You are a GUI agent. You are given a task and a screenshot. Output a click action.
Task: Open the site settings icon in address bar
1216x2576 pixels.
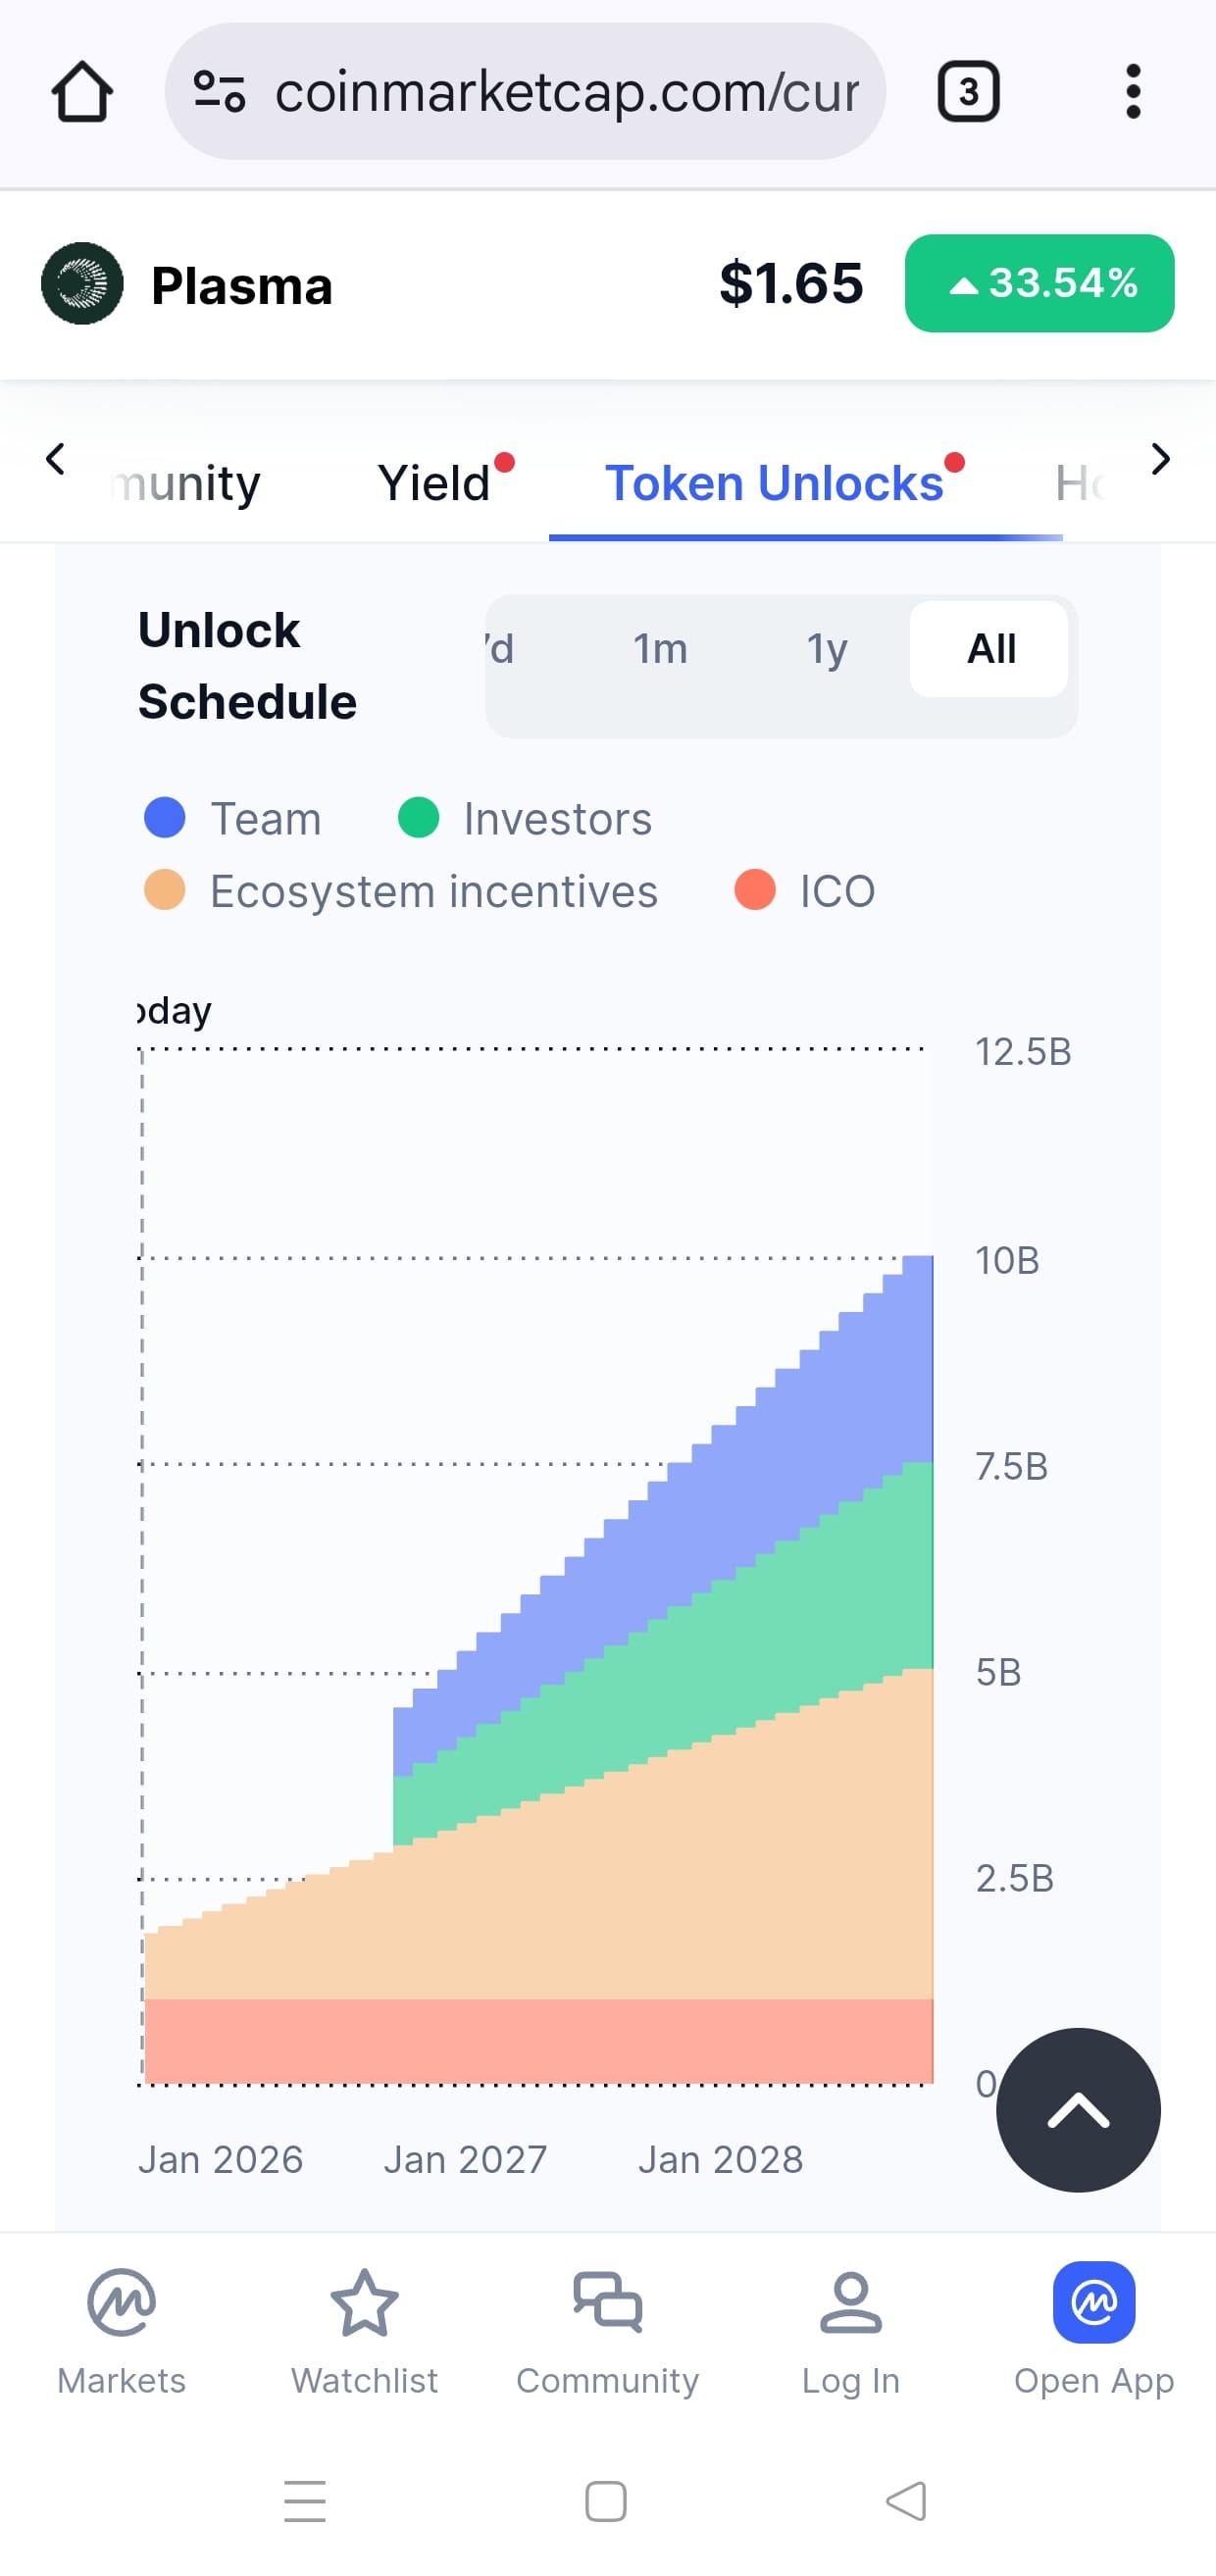[219, 92]
